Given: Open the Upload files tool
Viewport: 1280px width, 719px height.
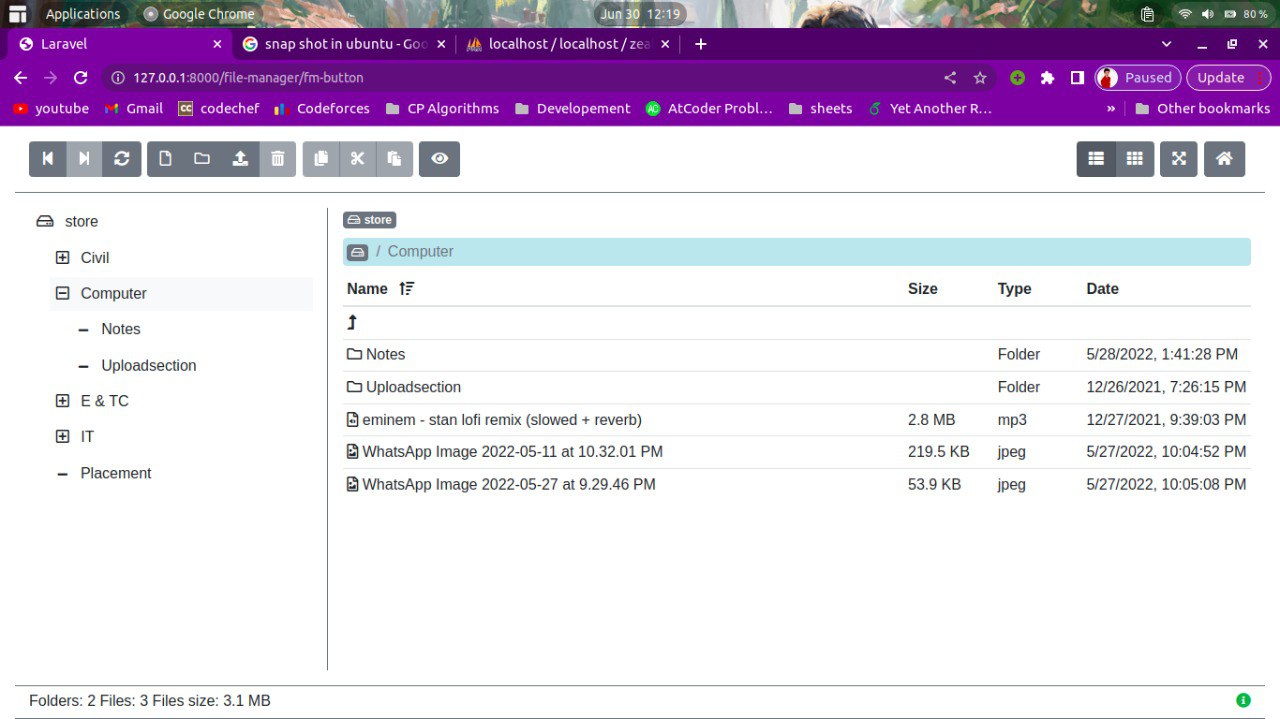Looking at the screenshot, I should pos(240,158).
